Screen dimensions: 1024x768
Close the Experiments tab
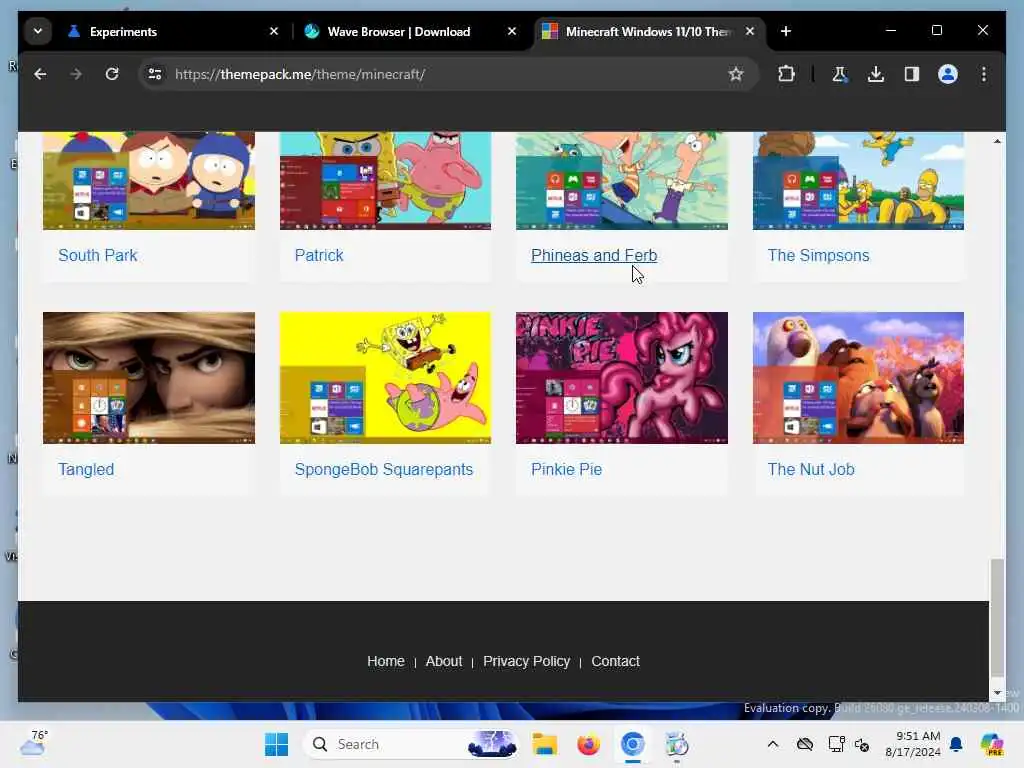click(x=274, y=31)
